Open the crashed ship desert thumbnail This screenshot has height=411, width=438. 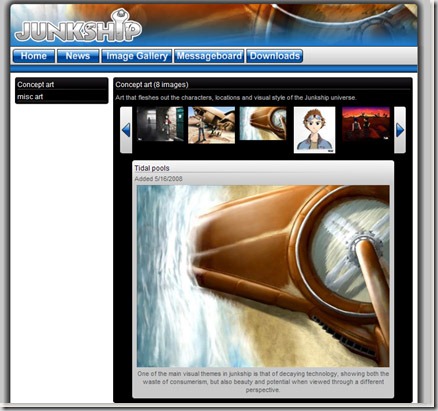(x=211, y=125)
